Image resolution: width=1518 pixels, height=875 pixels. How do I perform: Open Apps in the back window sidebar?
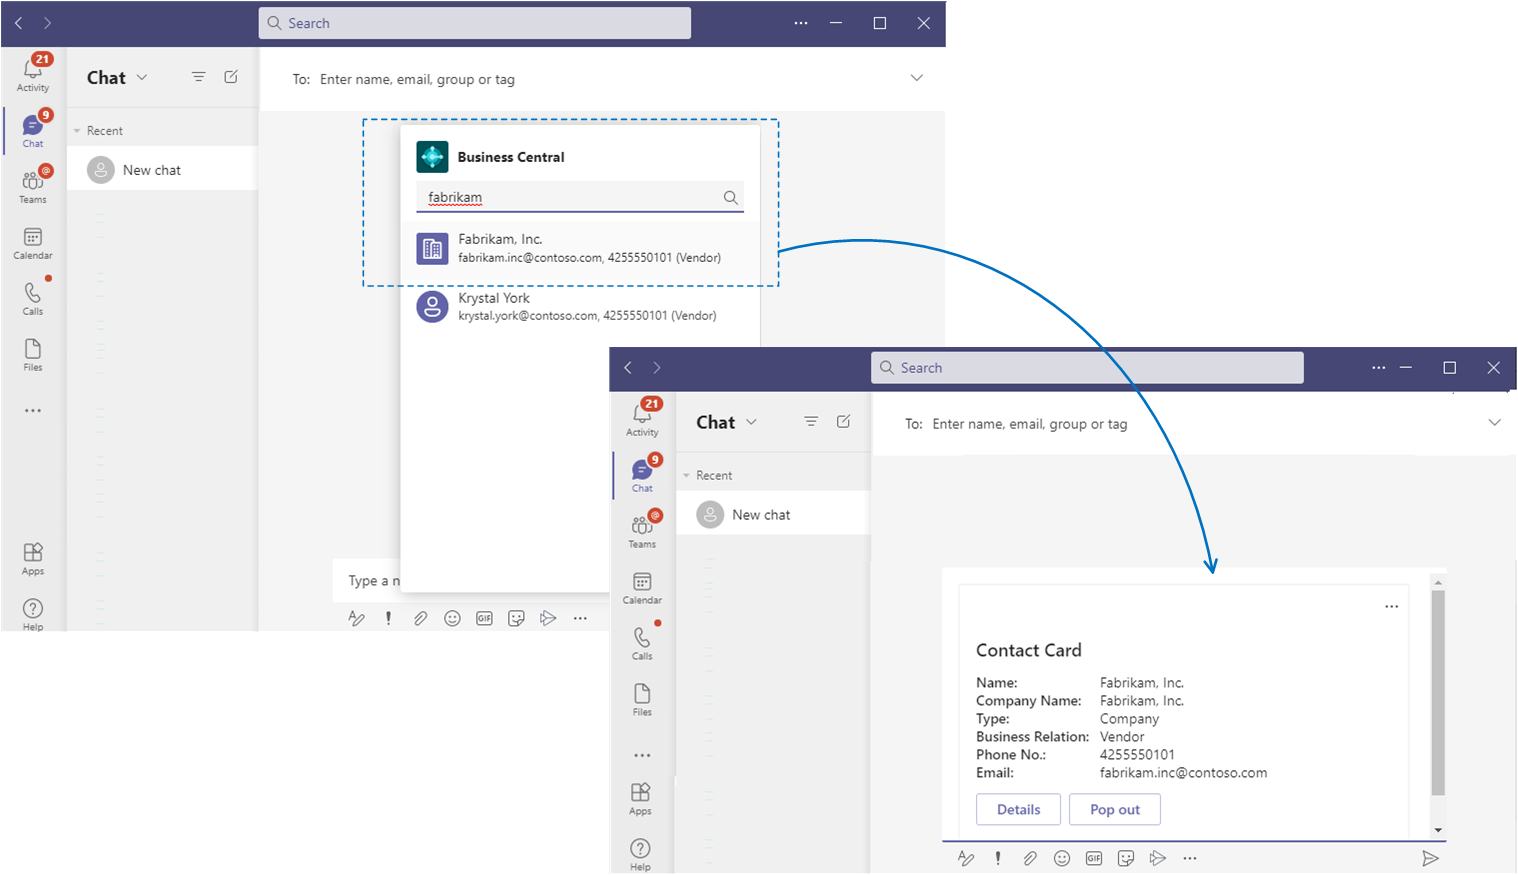33,558
